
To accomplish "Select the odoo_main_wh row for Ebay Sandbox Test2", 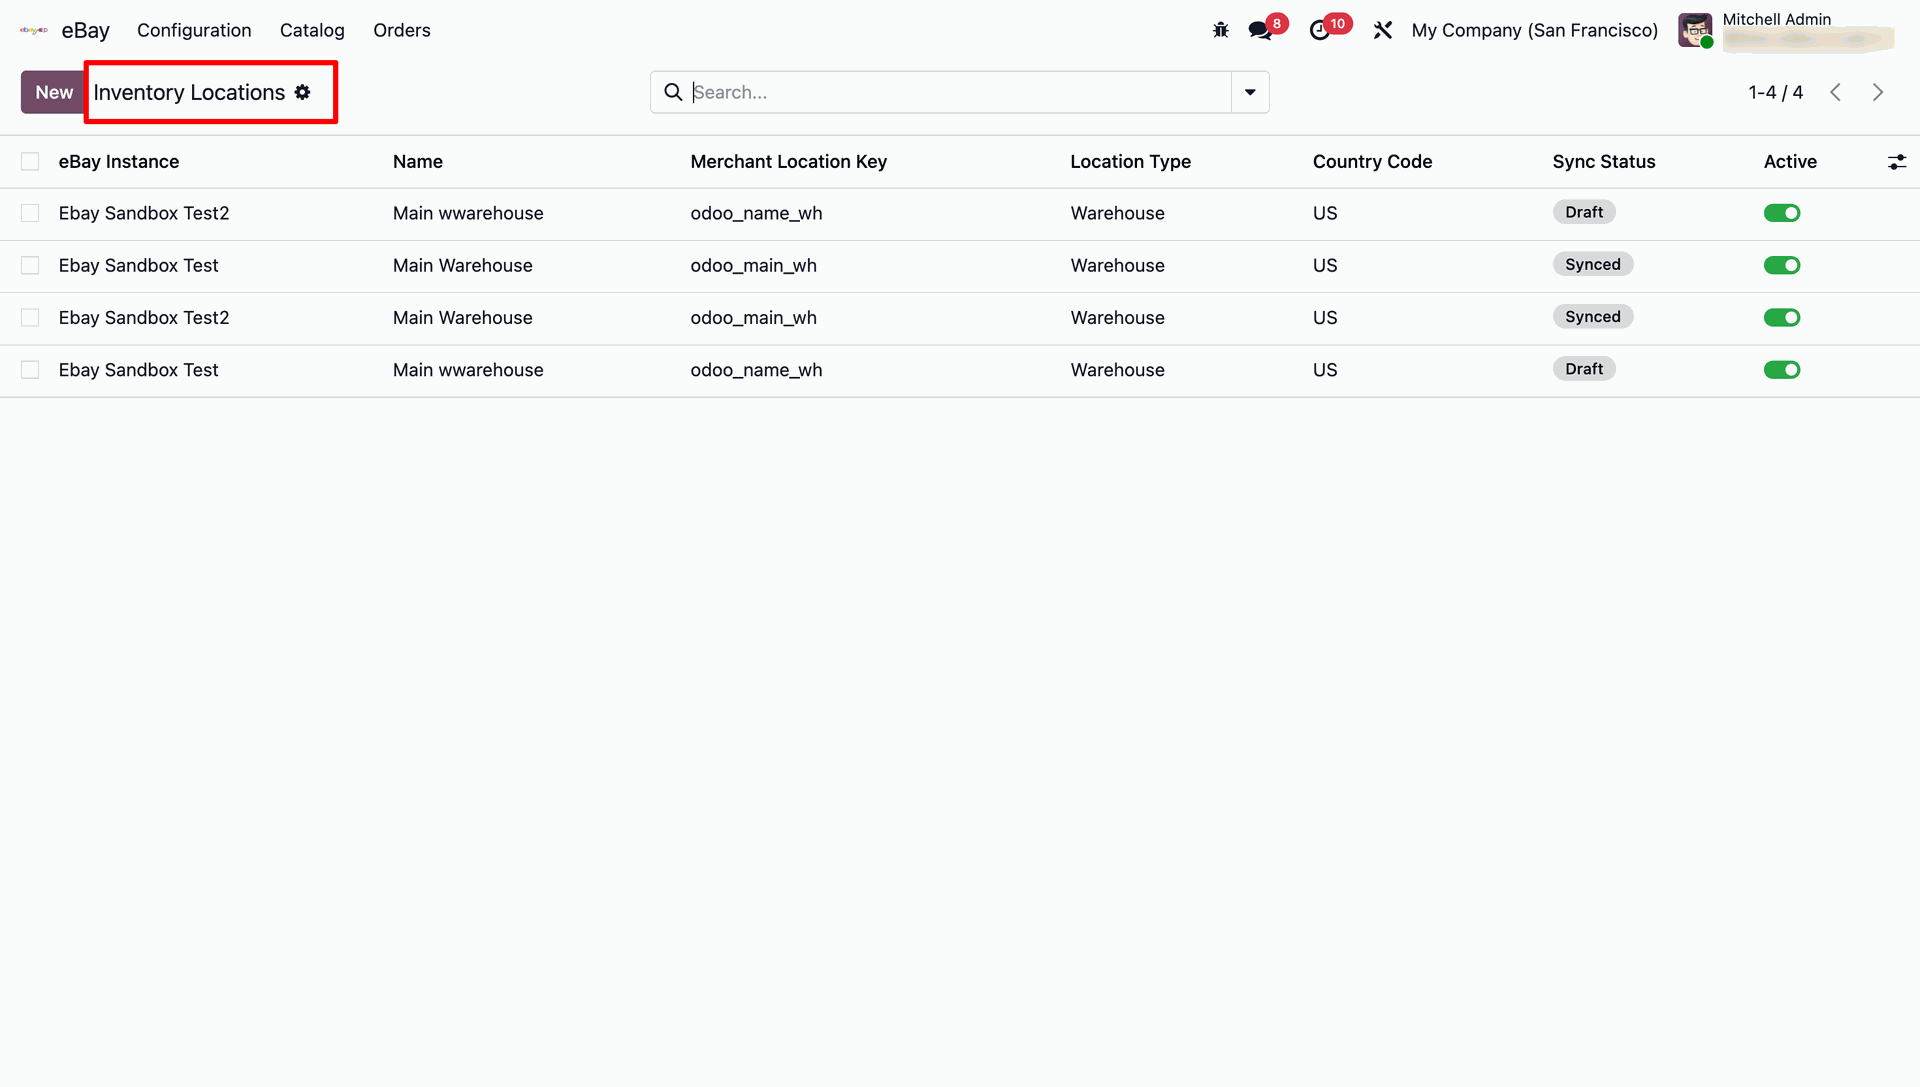I will click(30, 317).
